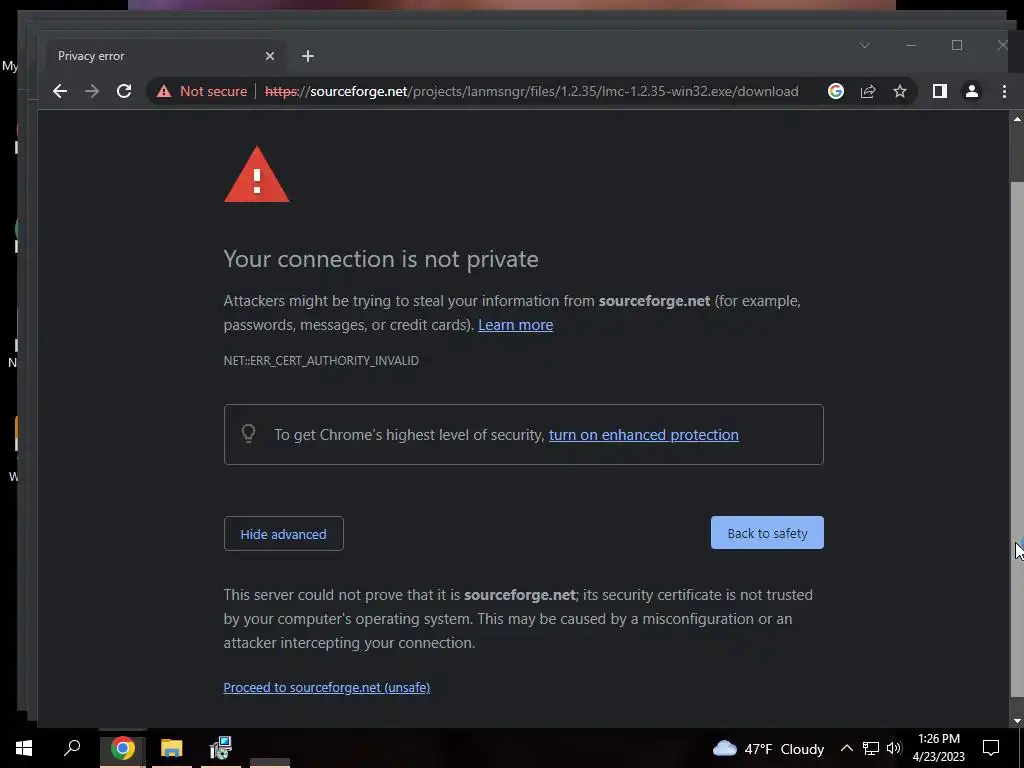This screenshot has width=1024, height=768.
Task: Minimize the Chrome window
Action: click(911, 45)
